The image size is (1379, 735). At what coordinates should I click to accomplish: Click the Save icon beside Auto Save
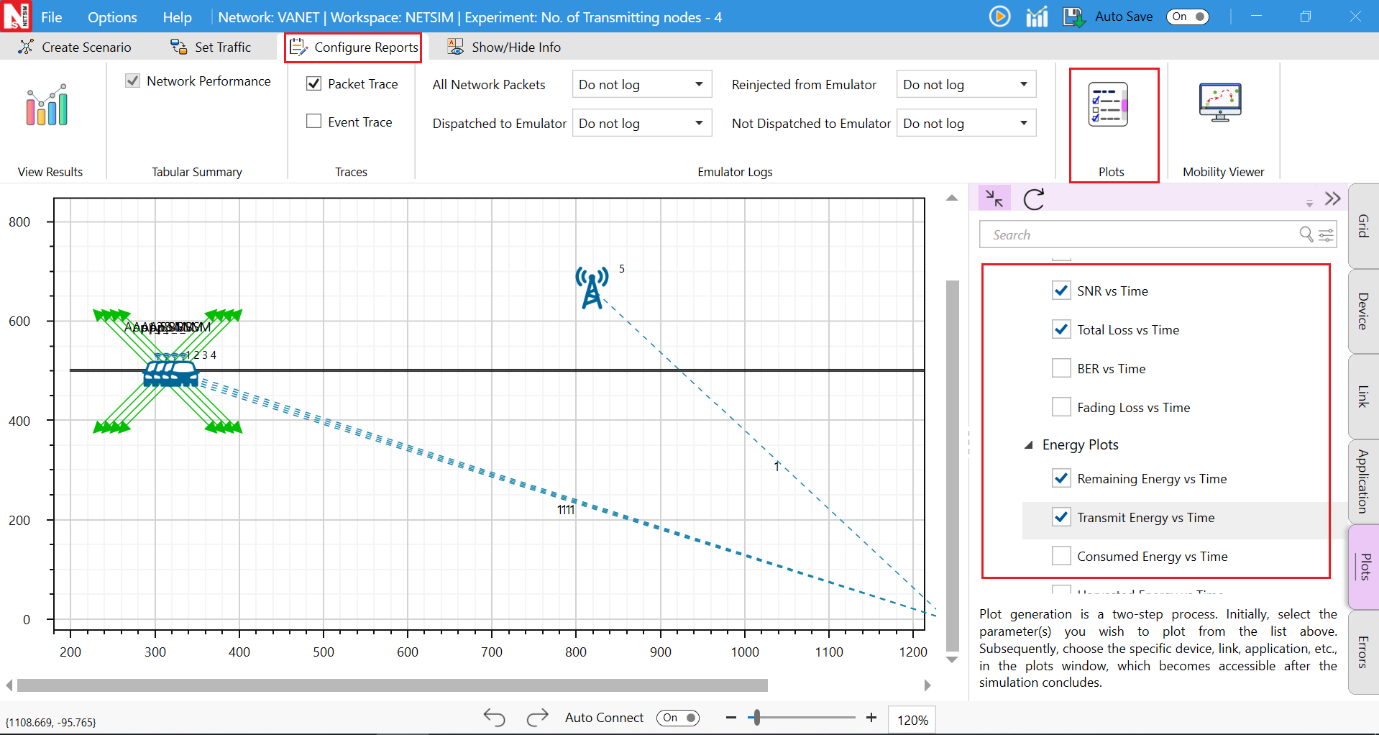(x=1074, y=16)
